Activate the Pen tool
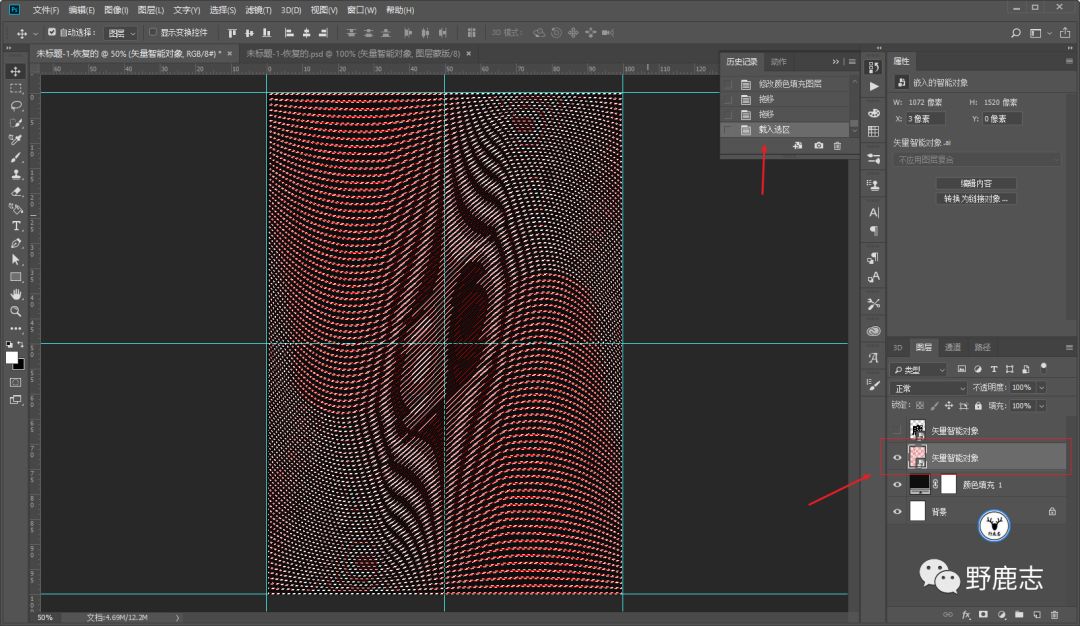Viewport: 1080px width, 626px height. (x=16, y=243)
